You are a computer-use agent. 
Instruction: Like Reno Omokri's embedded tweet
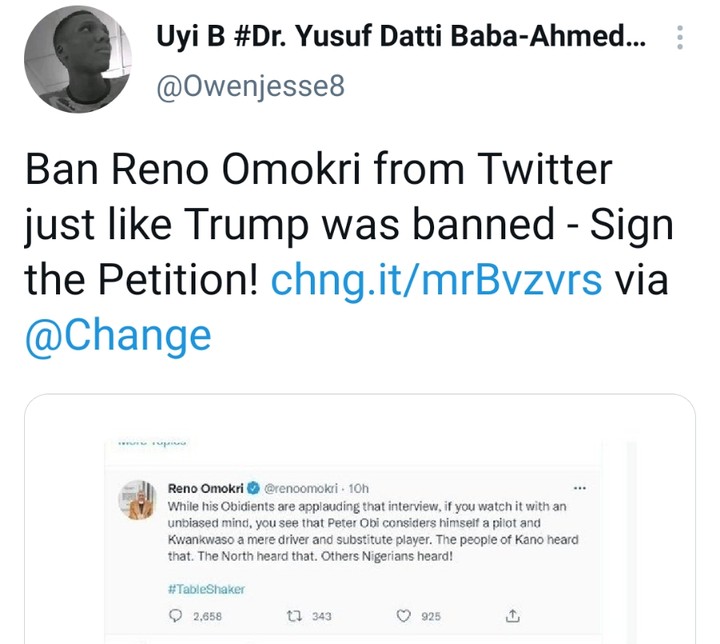pos(404,616)
